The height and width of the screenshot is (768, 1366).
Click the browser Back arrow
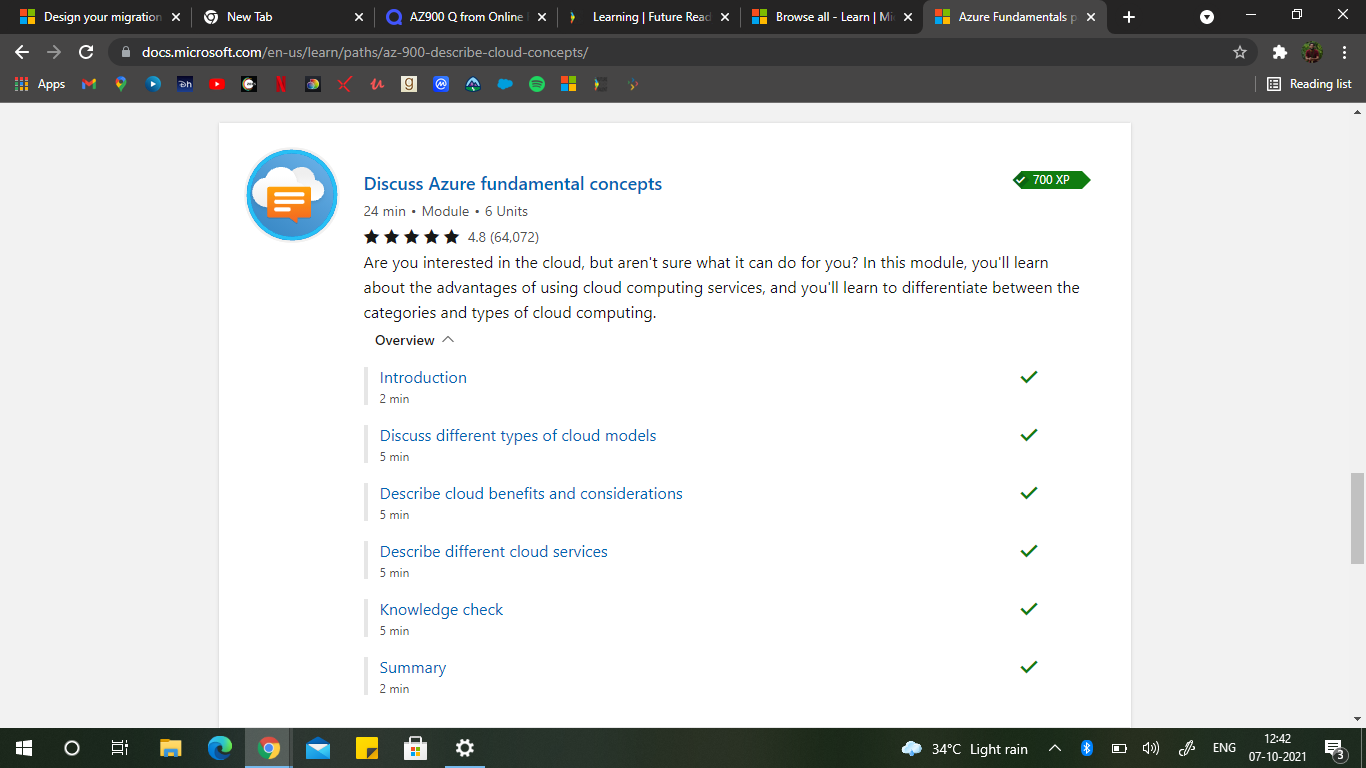coord(22,52)
